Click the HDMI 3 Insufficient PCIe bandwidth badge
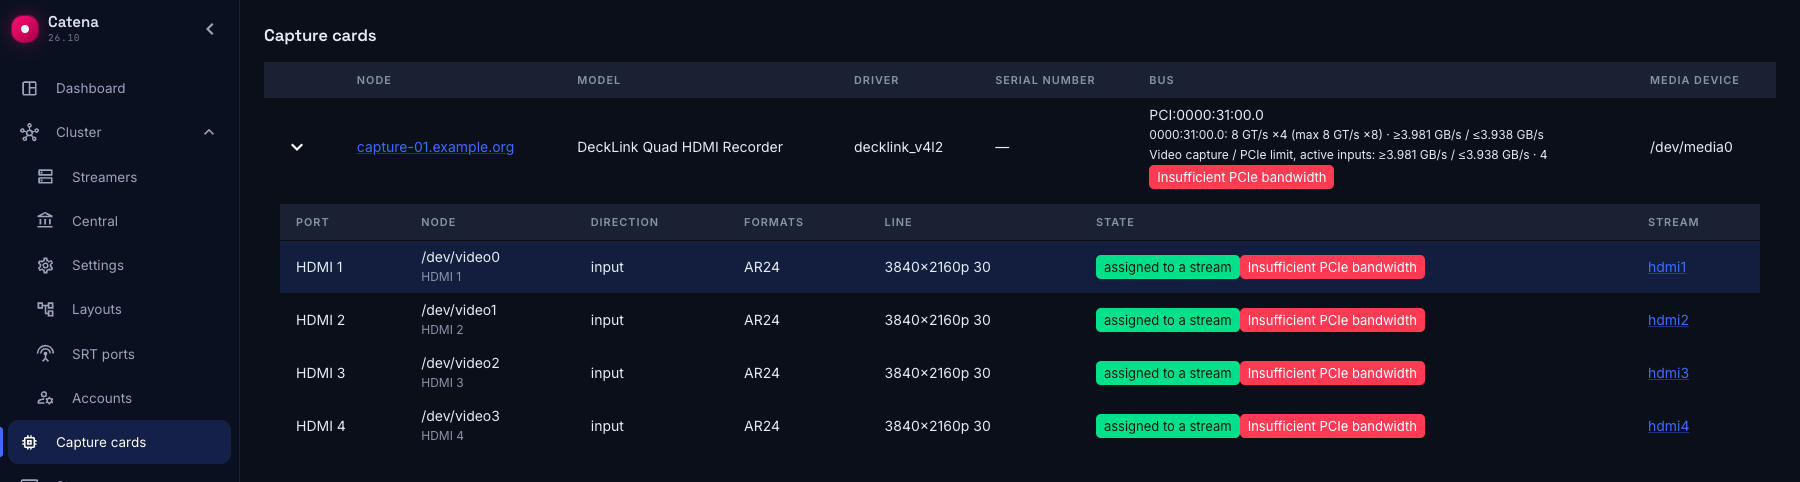This screenshot has width=1800, height=482. point(1332,373)
